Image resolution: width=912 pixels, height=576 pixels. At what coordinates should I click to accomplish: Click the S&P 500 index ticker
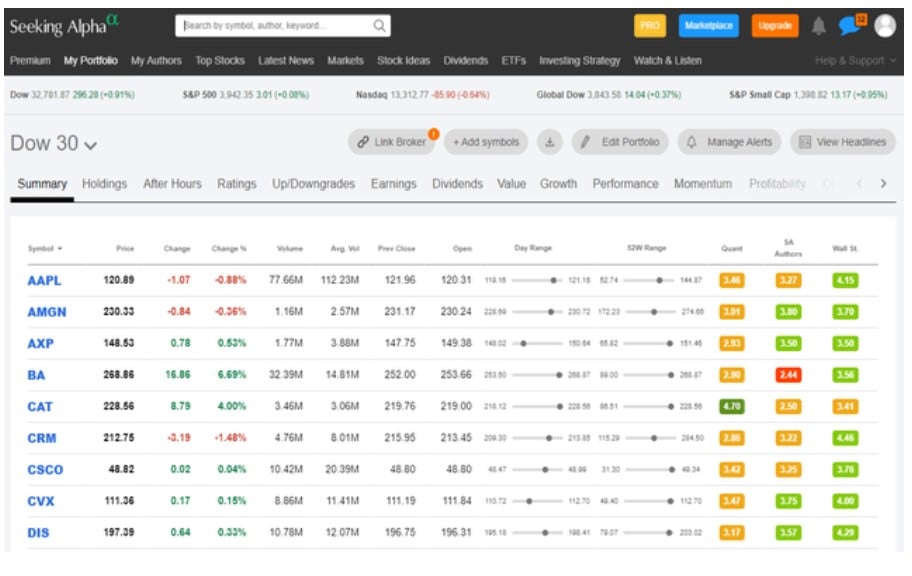click(x=245, y=95)
